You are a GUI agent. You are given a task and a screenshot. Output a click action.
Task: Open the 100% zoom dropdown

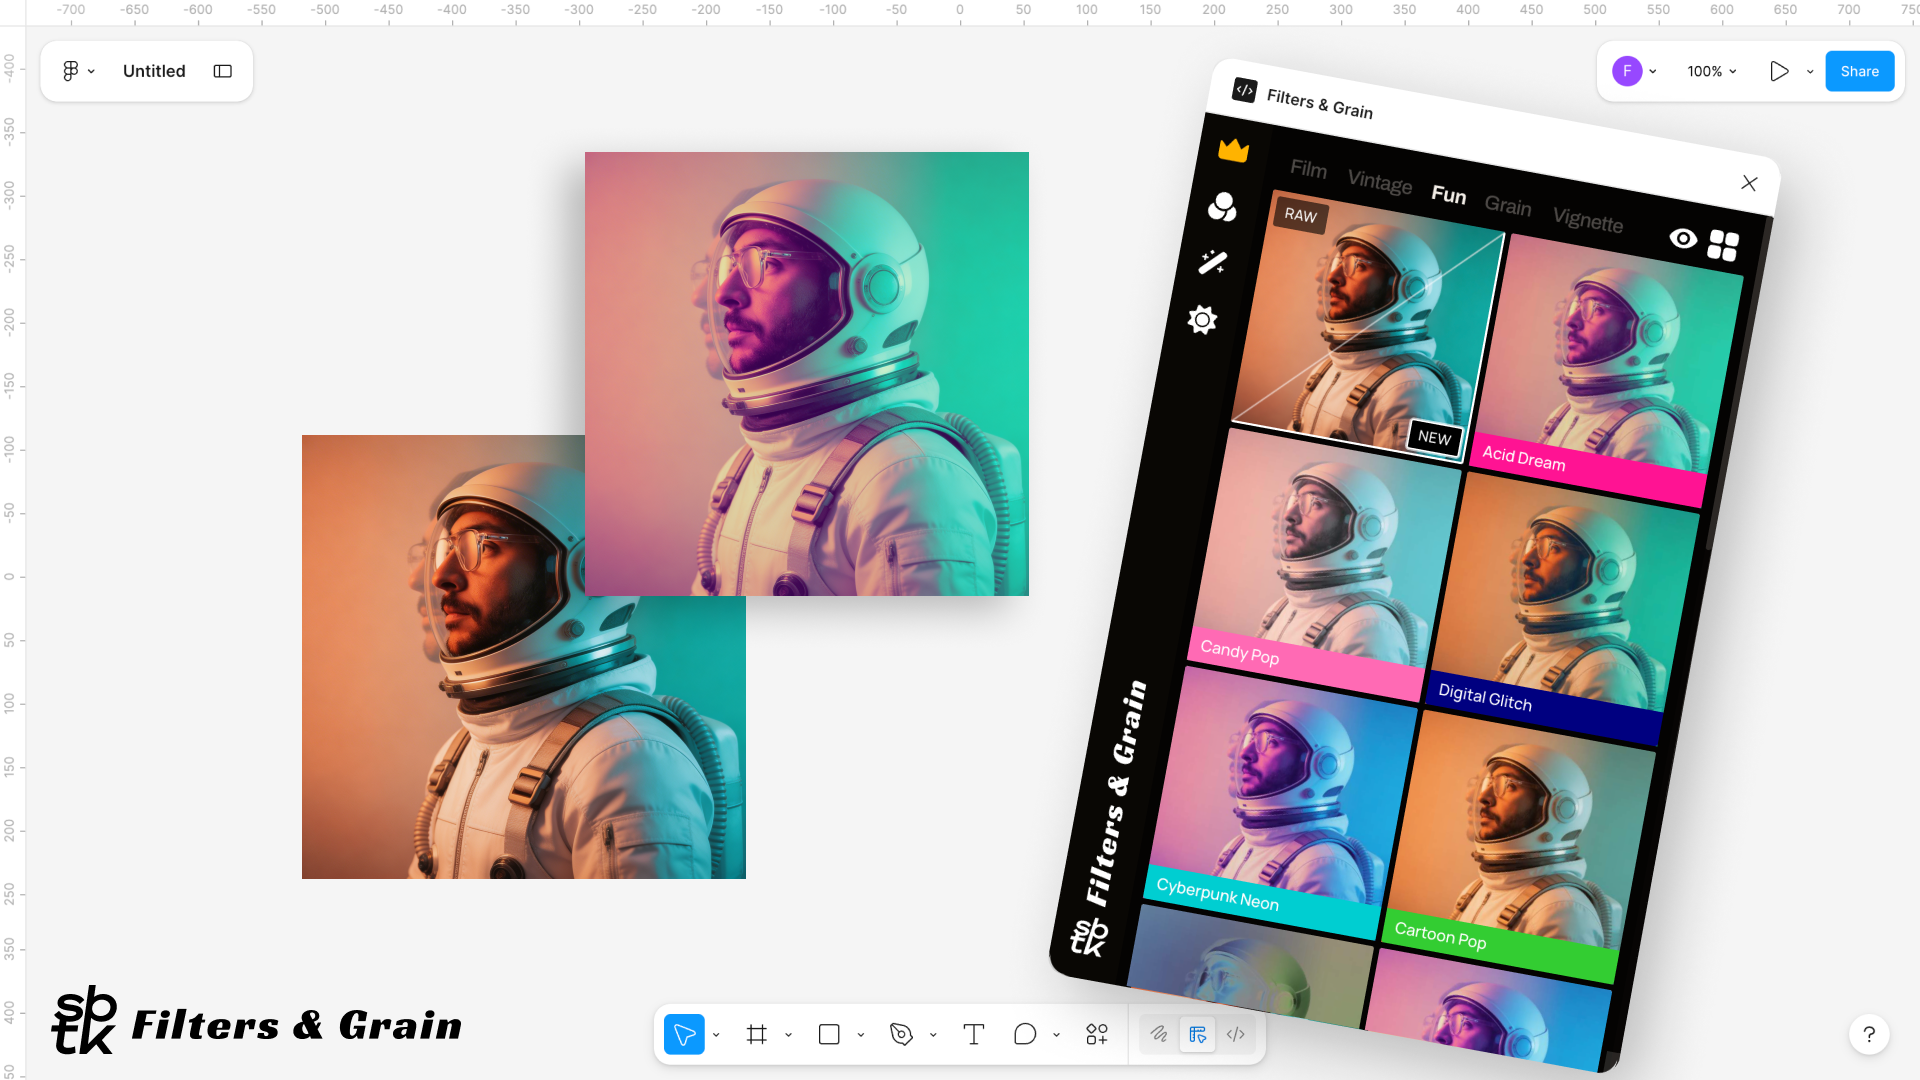(1712, 71)
